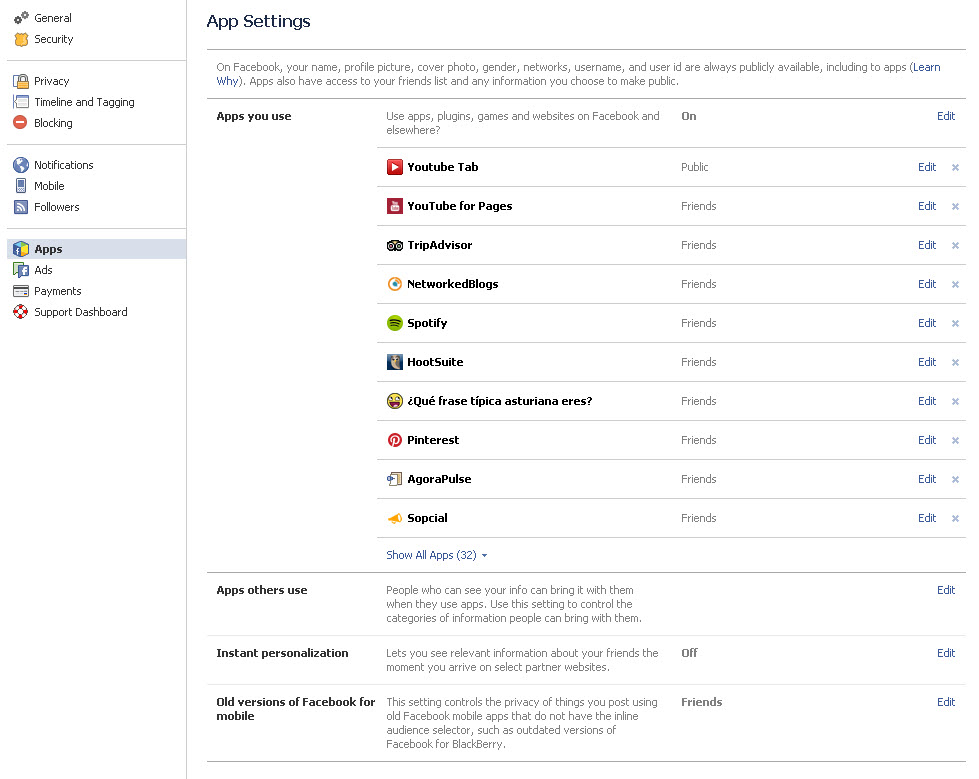Open Timeline and Tagging settings
Screen dimensions: 979x779
(84, 102)
